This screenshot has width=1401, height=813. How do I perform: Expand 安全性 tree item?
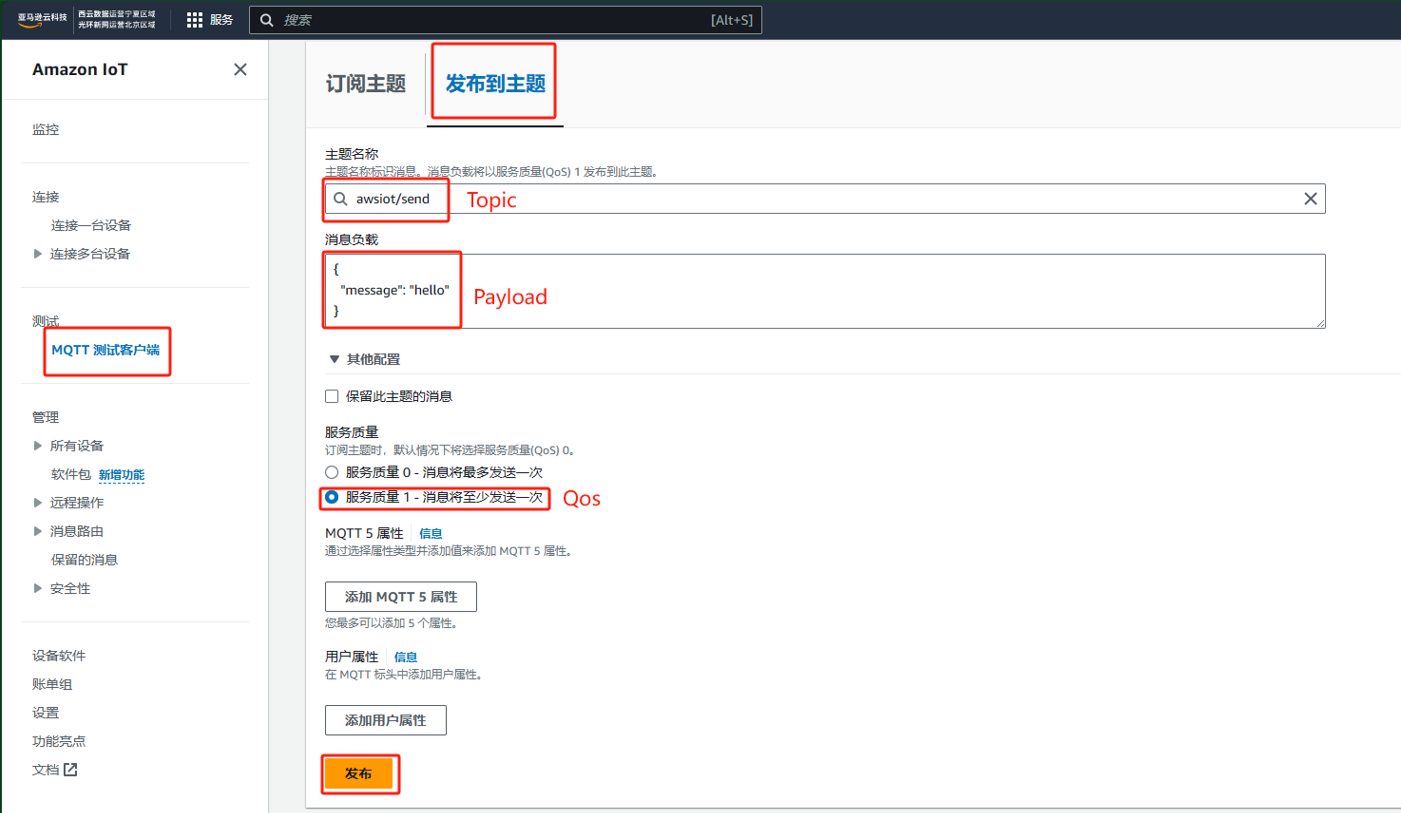click(x=38, y=588)
